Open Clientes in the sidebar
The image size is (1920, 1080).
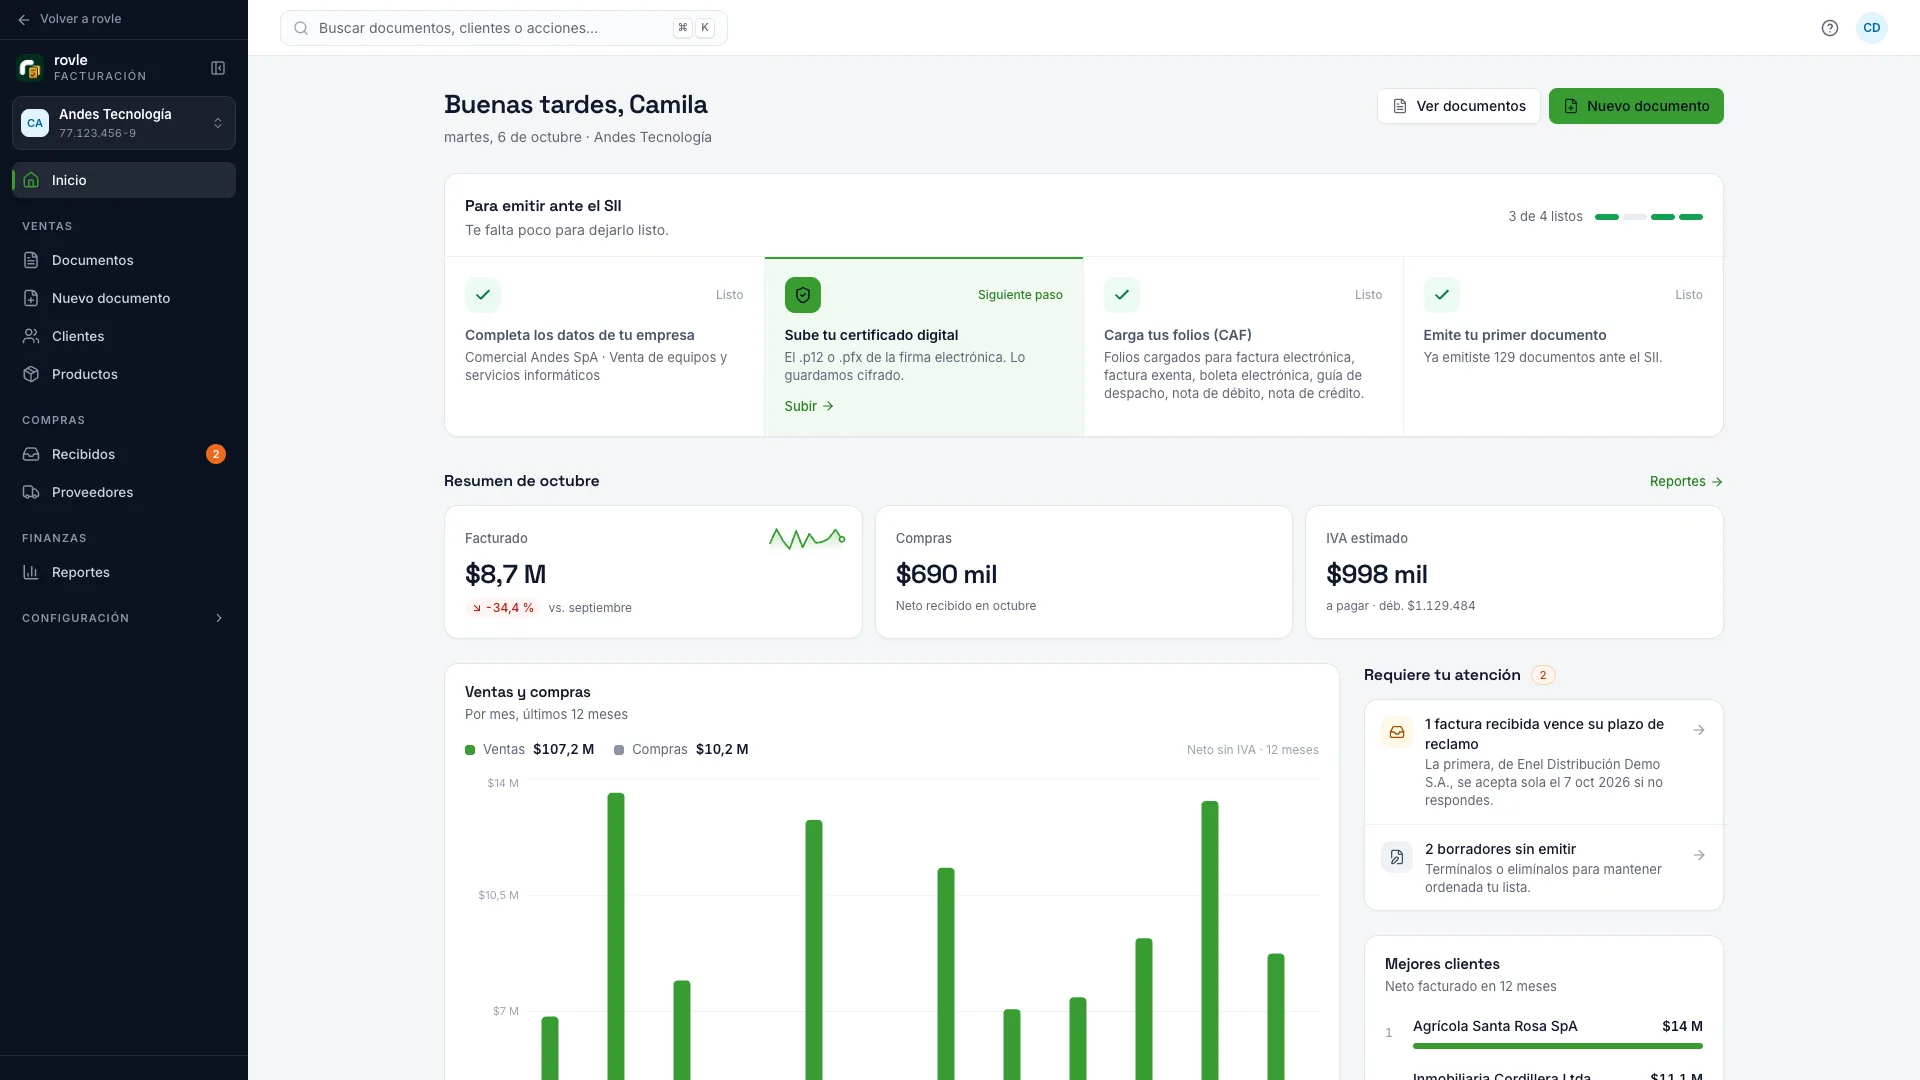pyautogui.click(x=124, y=336)
